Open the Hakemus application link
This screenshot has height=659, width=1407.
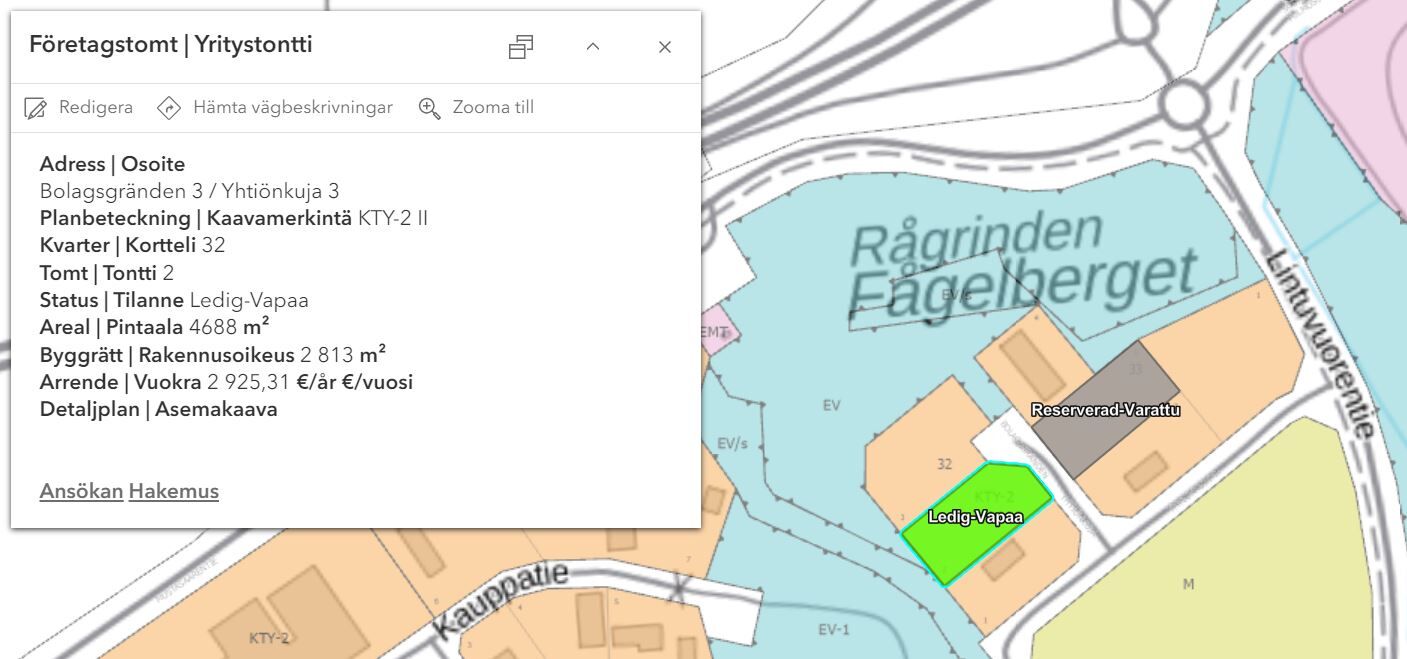click(173, 491)
